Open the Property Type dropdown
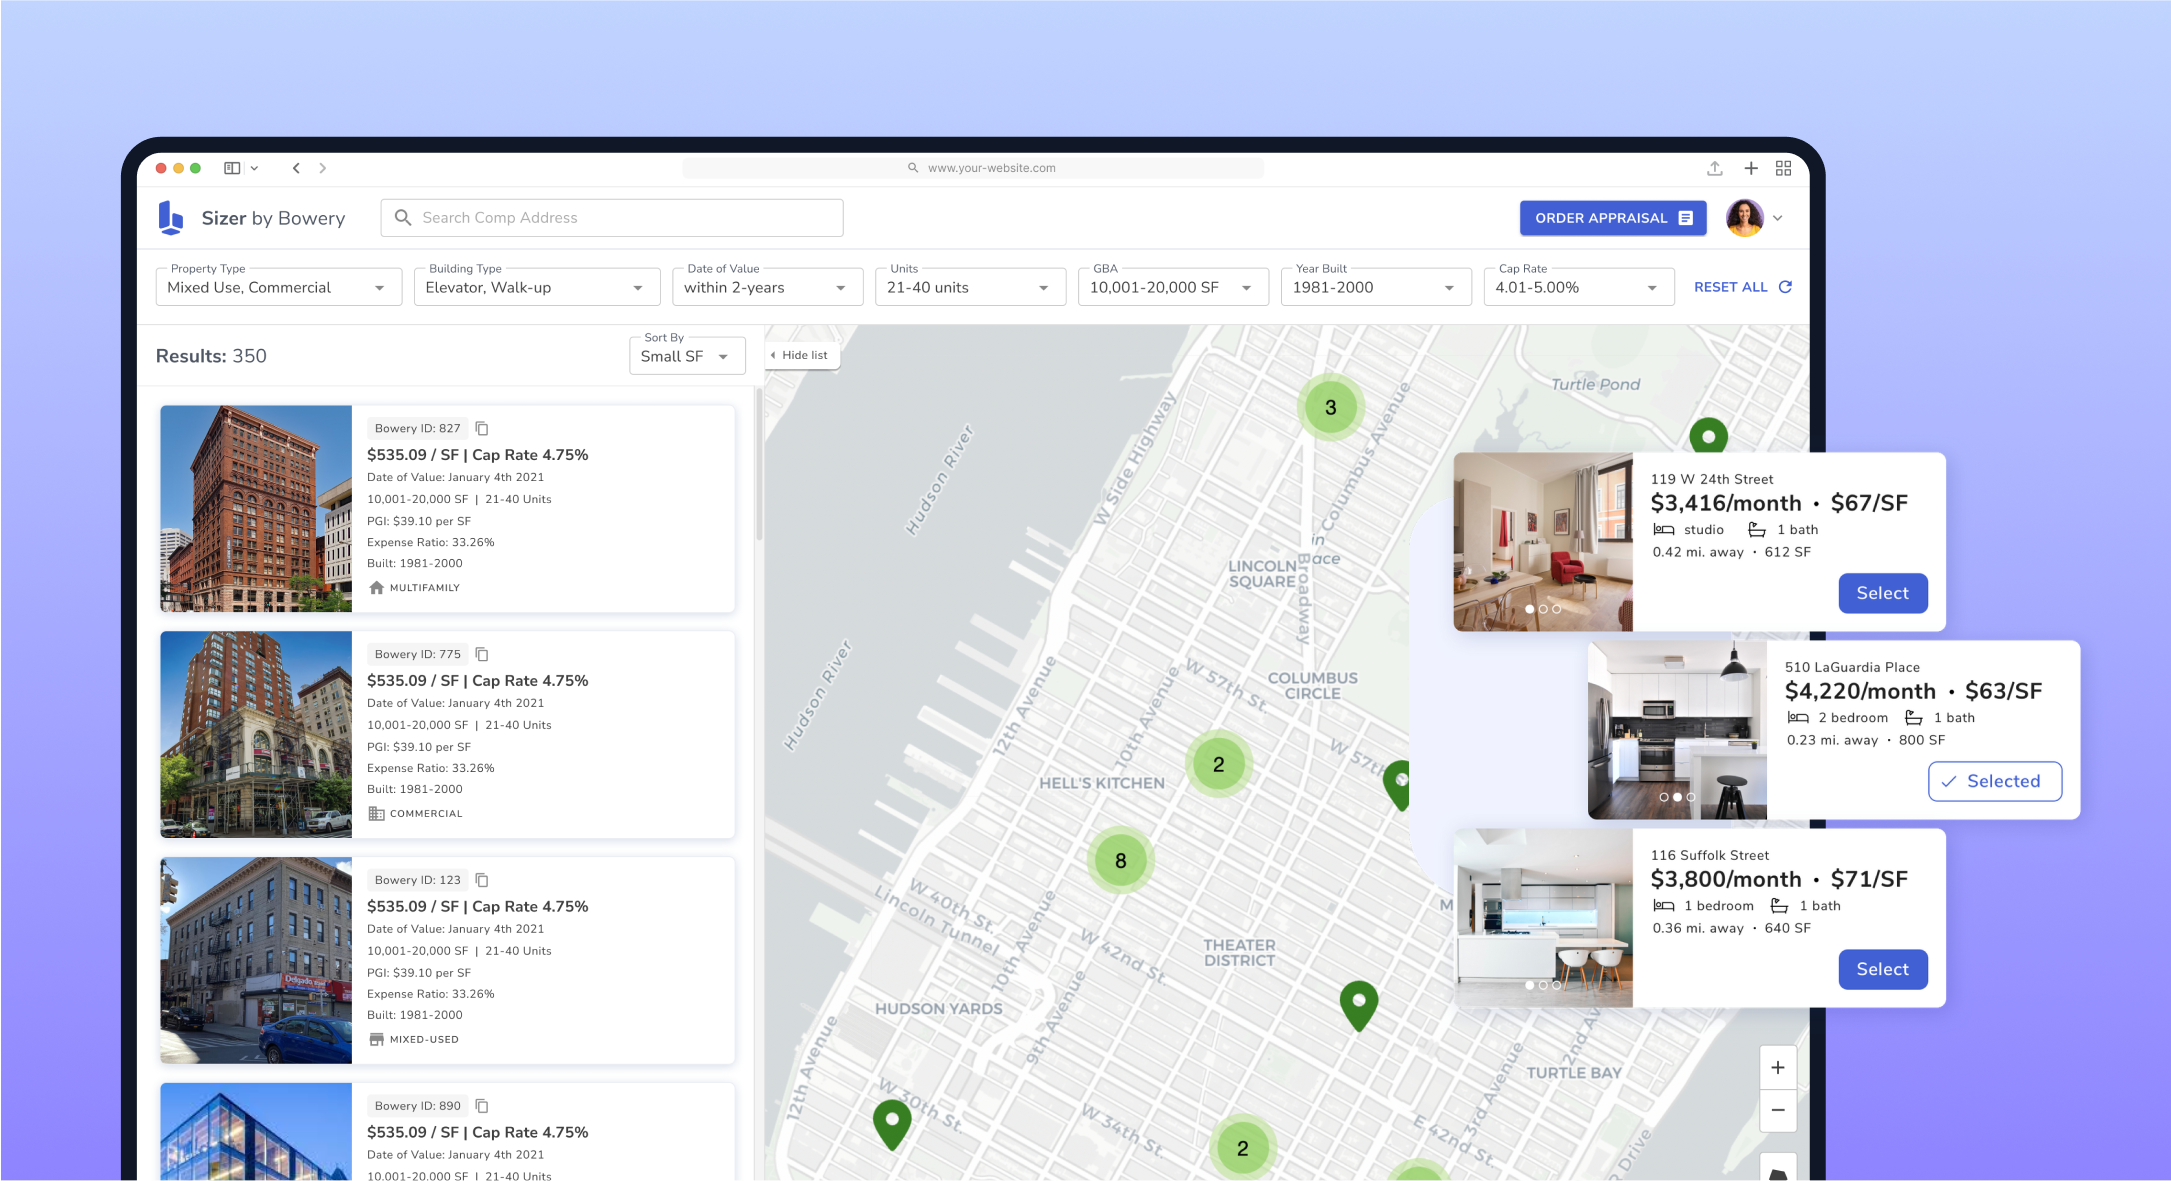This screenshot has height=1181, width=2171. pyautogui.click(x=278, y=287)
